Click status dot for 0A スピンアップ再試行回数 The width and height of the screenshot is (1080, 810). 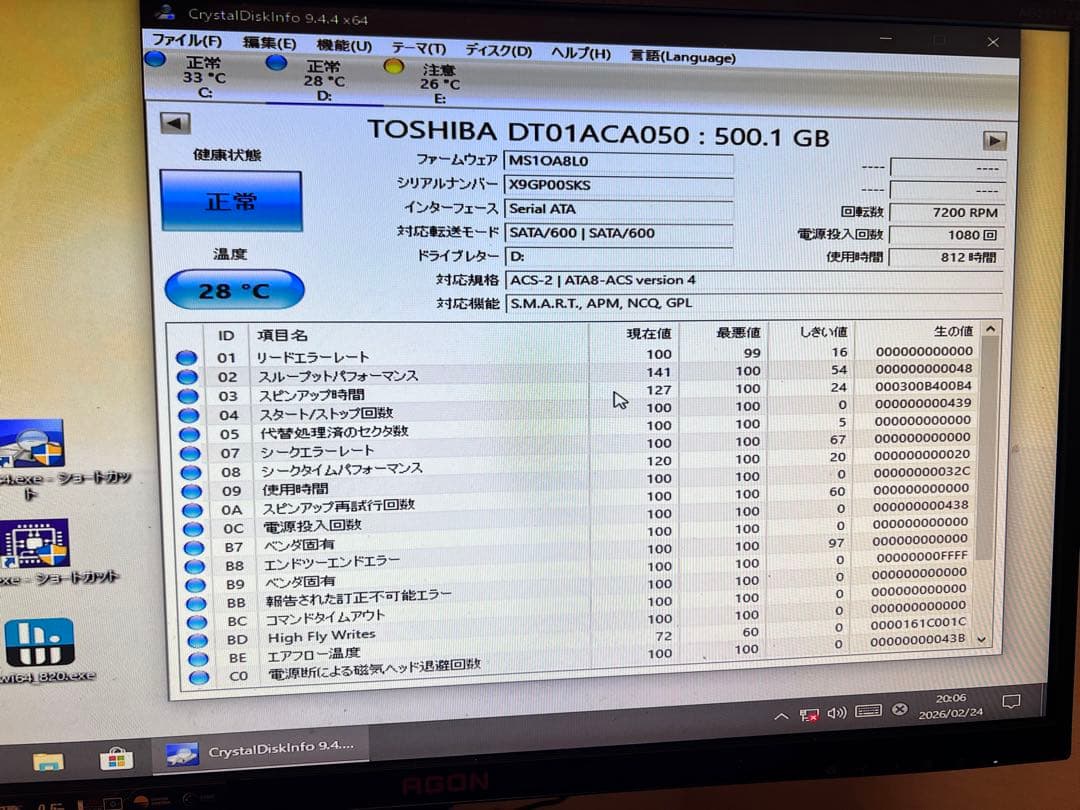(193, 510)
